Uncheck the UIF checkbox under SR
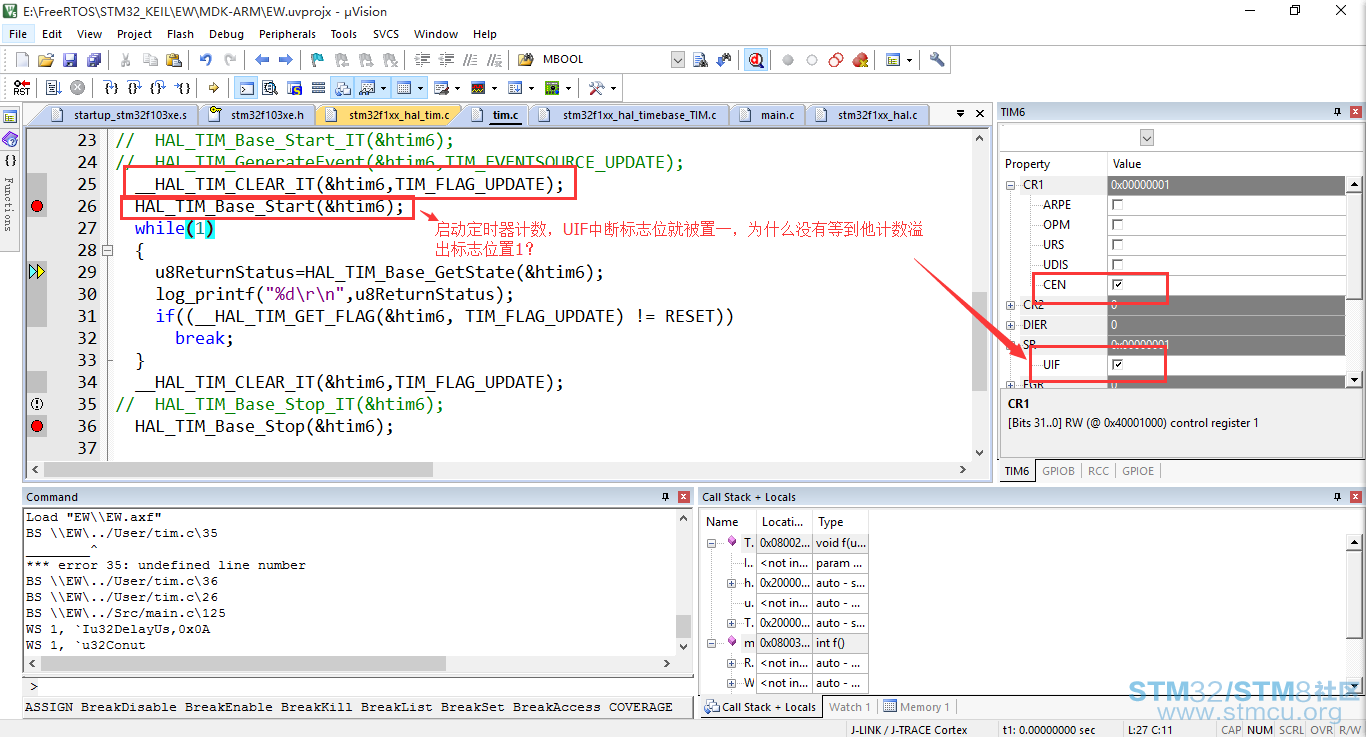Screen dimensions: 1366x737 click(1117, 365)
